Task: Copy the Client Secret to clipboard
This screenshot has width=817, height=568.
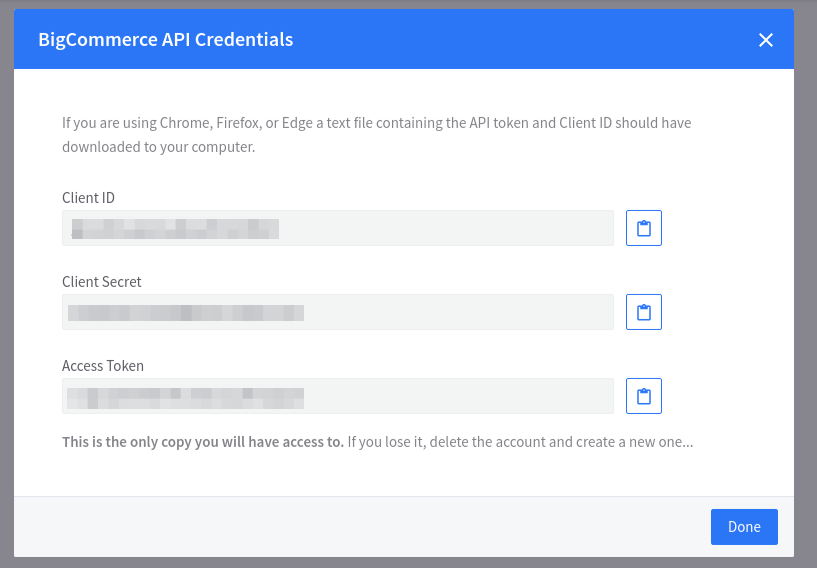Action: pos(644,312)
